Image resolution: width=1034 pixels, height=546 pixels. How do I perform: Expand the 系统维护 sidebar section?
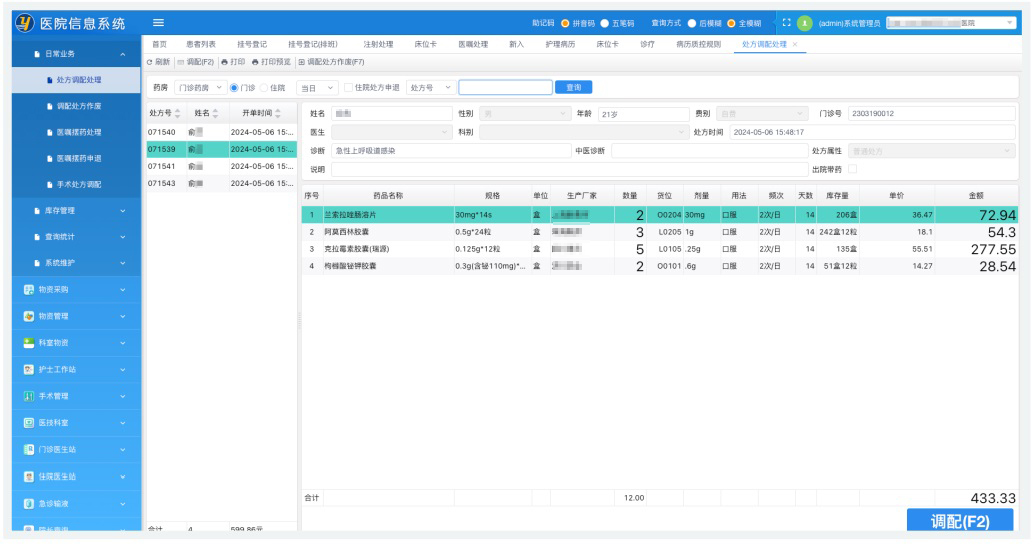tap(76, 263)
